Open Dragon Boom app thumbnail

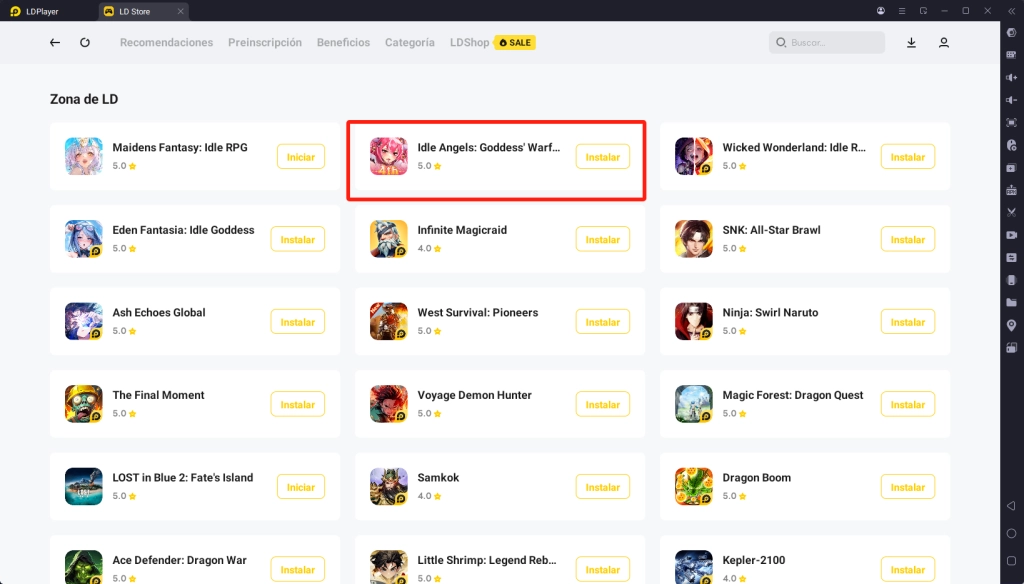click(x=694, y=486)
